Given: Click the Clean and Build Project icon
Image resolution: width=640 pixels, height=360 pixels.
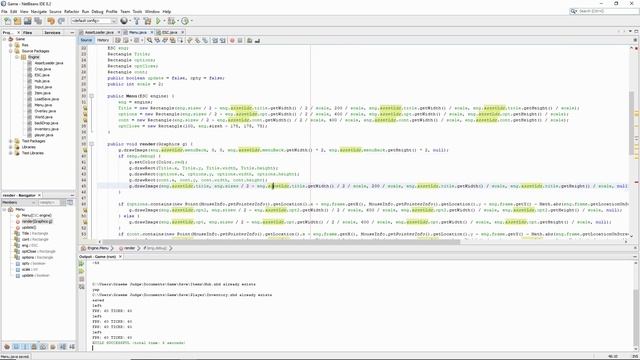Looking at the screenshot, I should pos(147,21).
